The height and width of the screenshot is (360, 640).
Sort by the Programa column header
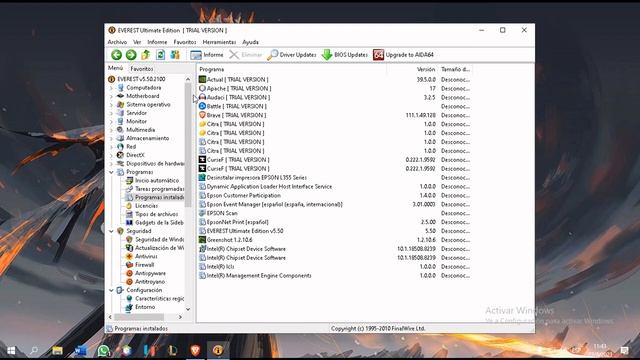tap(292, 69)
